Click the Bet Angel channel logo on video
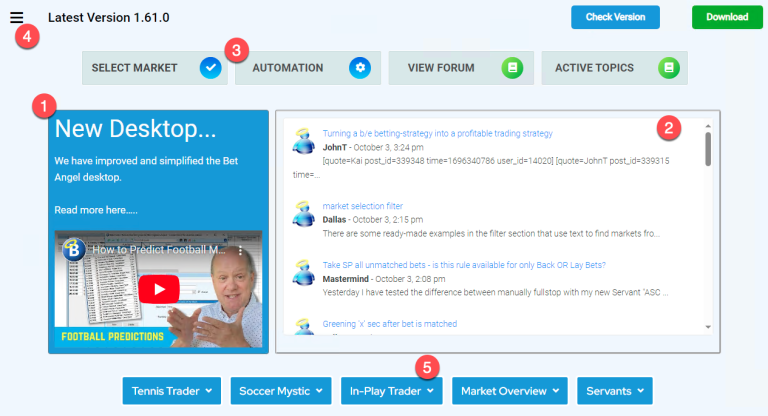This screenshot has height=416, width=768. tap(74, 250)
